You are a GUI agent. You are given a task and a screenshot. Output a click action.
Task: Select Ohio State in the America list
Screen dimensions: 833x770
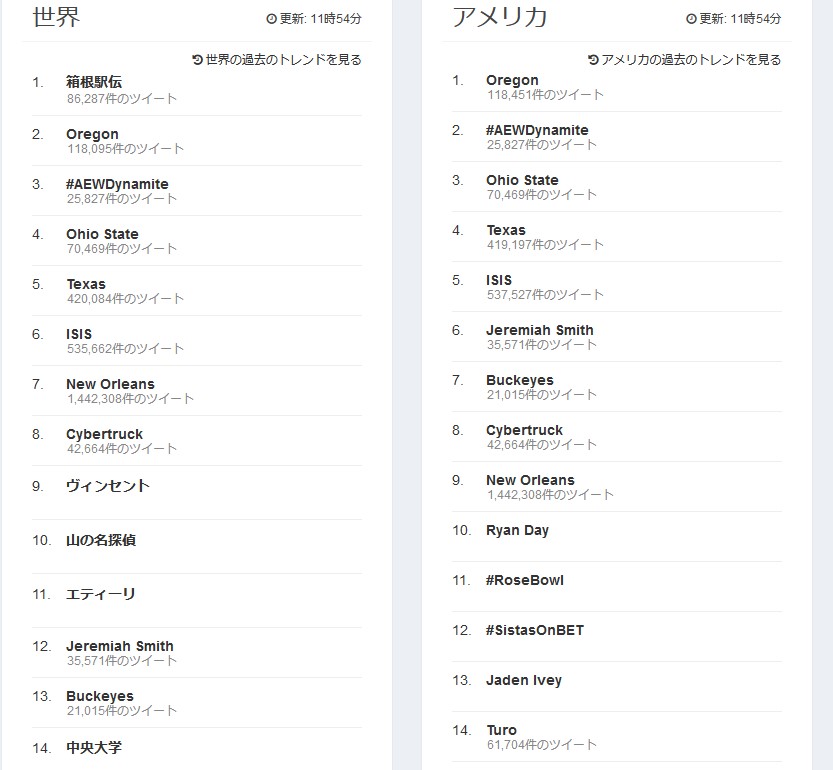pos(522,180)
